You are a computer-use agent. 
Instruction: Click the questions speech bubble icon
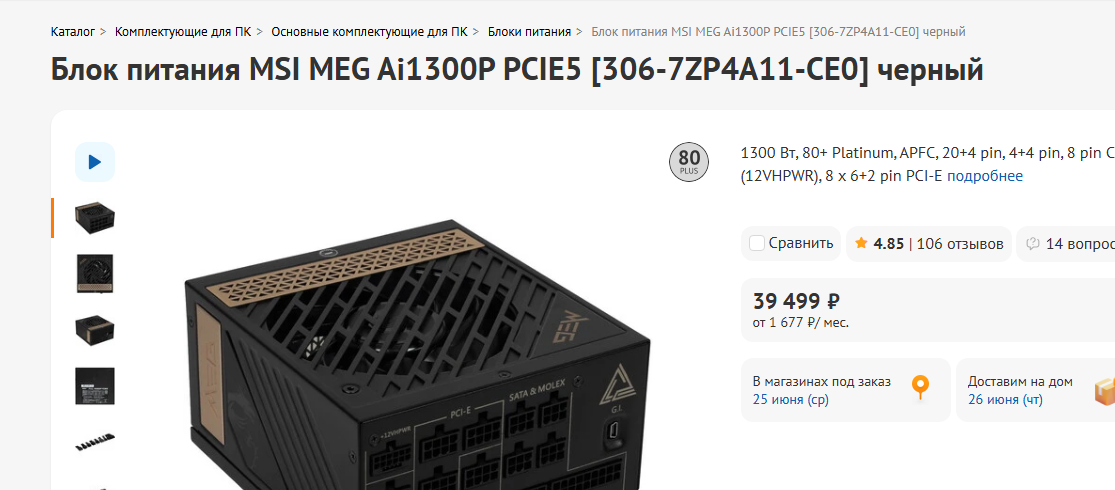[x=1033, y=244]
